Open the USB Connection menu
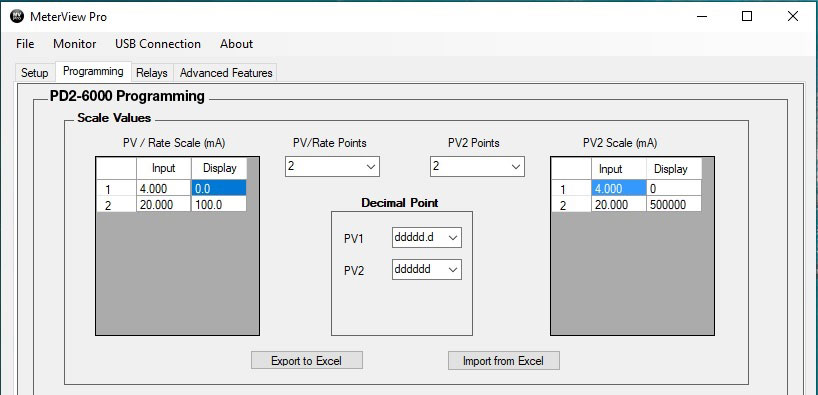The image size is (818, 395). pos(158,44)
